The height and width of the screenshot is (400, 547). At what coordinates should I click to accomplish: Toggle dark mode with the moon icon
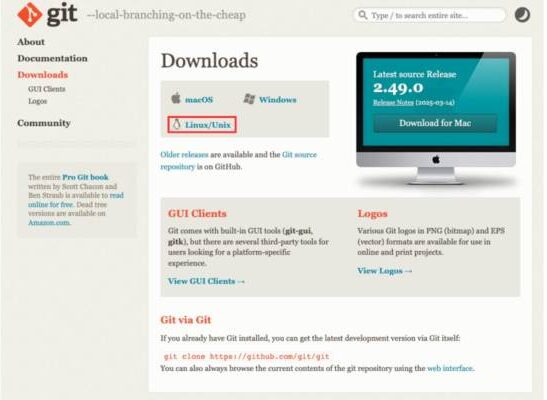(522, 15)
